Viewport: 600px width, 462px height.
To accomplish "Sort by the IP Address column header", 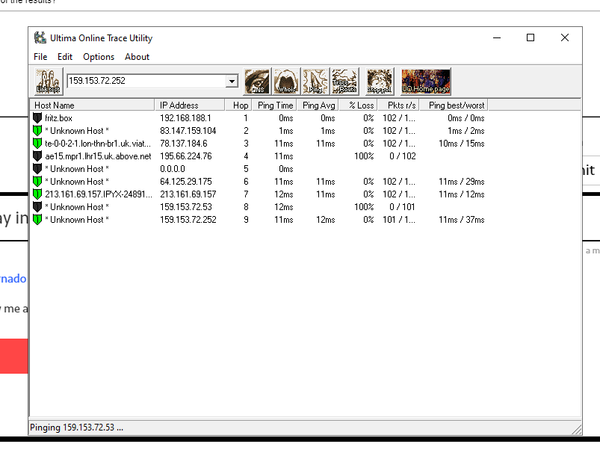I will tap(189, 105).
